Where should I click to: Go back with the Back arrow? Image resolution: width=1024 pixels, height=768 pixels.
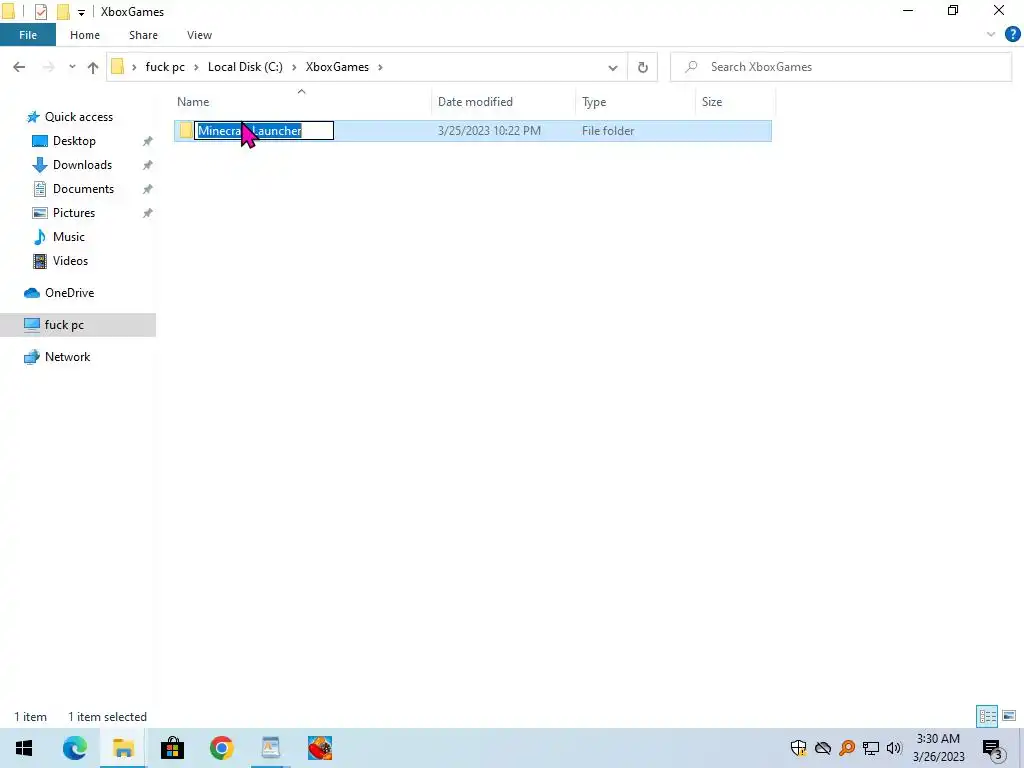tap(19, 67)
